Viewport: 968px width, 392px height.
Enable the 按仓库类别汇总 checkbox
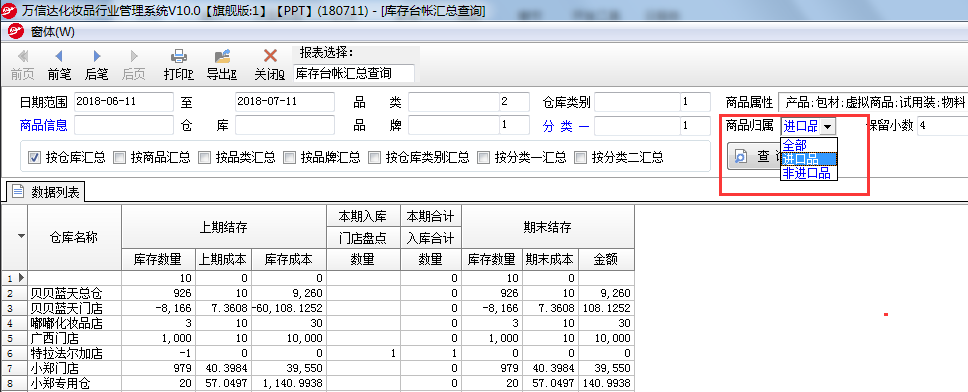click(x=374, y=157)
